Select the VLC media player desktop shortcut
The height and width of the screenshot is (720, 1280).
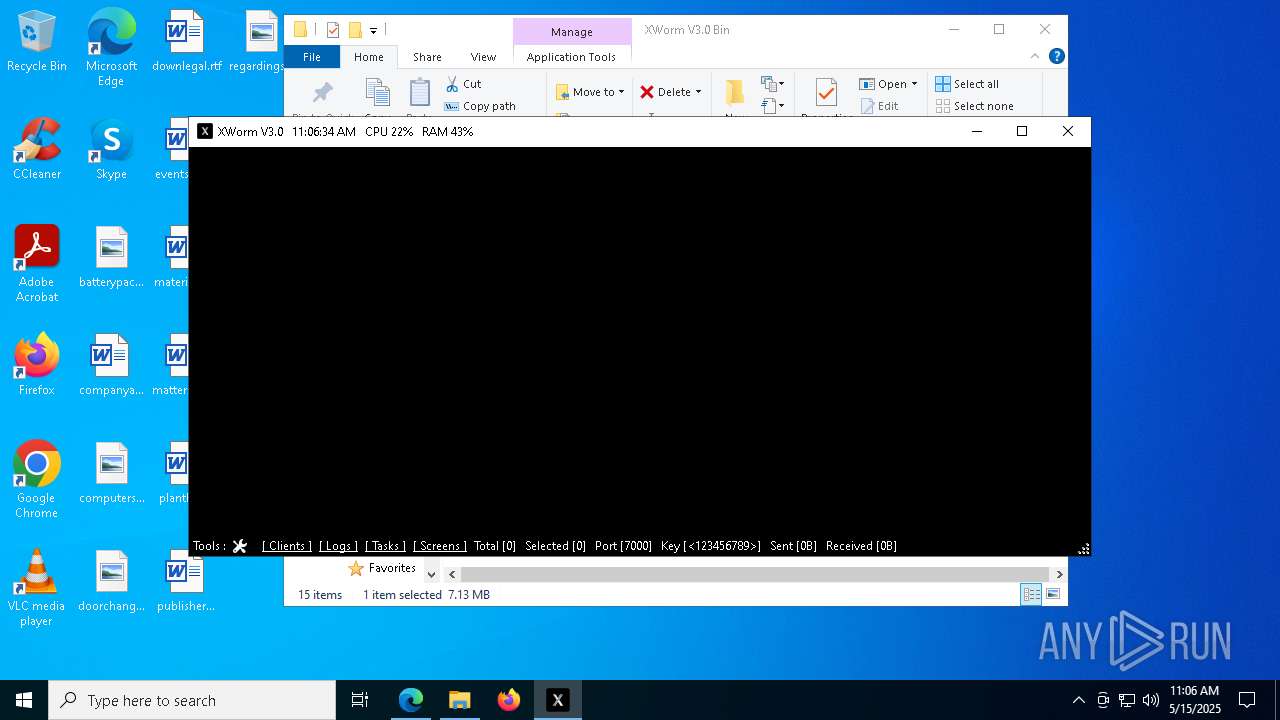pyautogui.click(x=37, y=588)
